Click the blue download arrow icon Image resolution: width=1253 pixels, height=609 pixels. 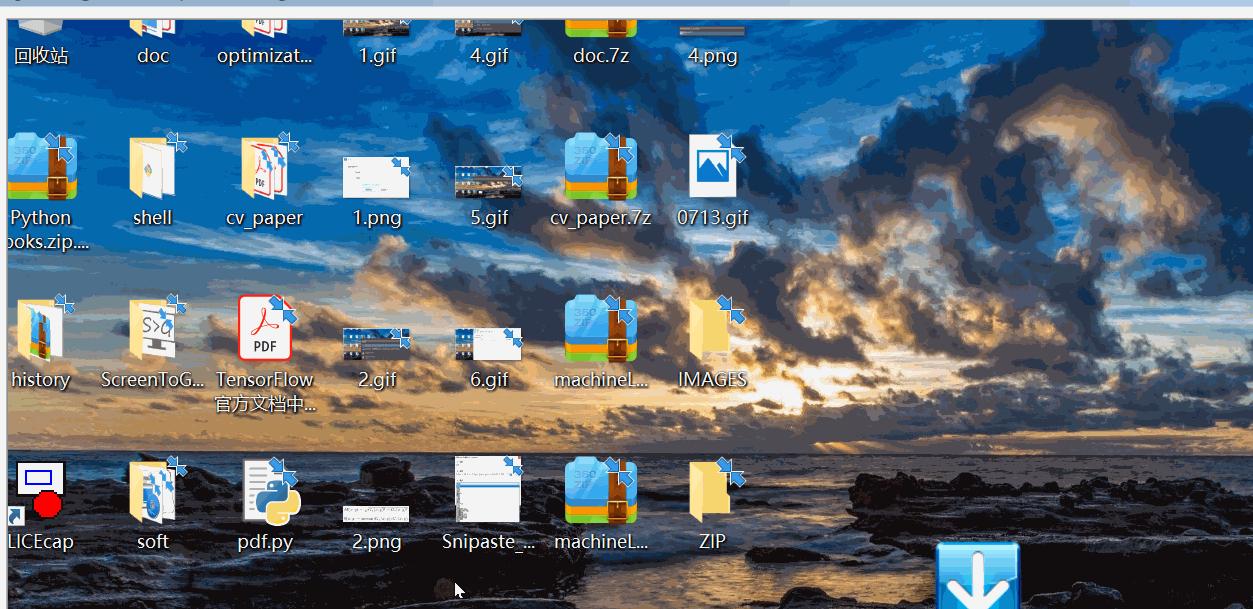point(977,575)
